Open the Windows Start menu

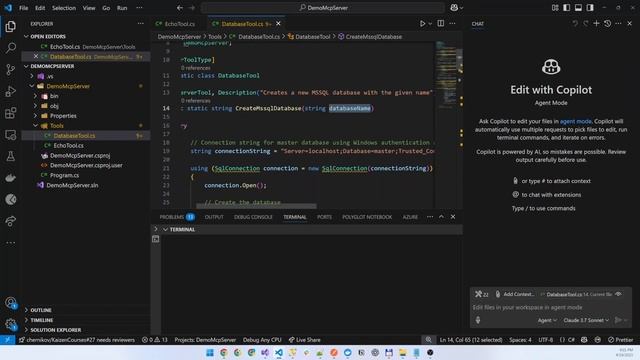pyautogui.click(x=210, y=353)
